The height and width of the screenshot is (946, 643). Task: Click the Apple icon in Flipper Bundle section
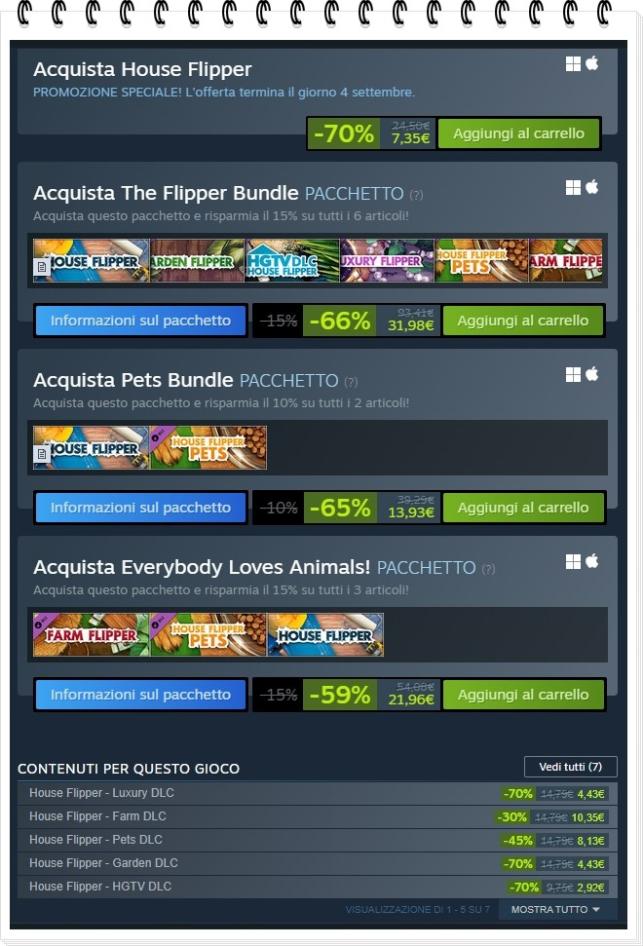[x=592, y=187]
